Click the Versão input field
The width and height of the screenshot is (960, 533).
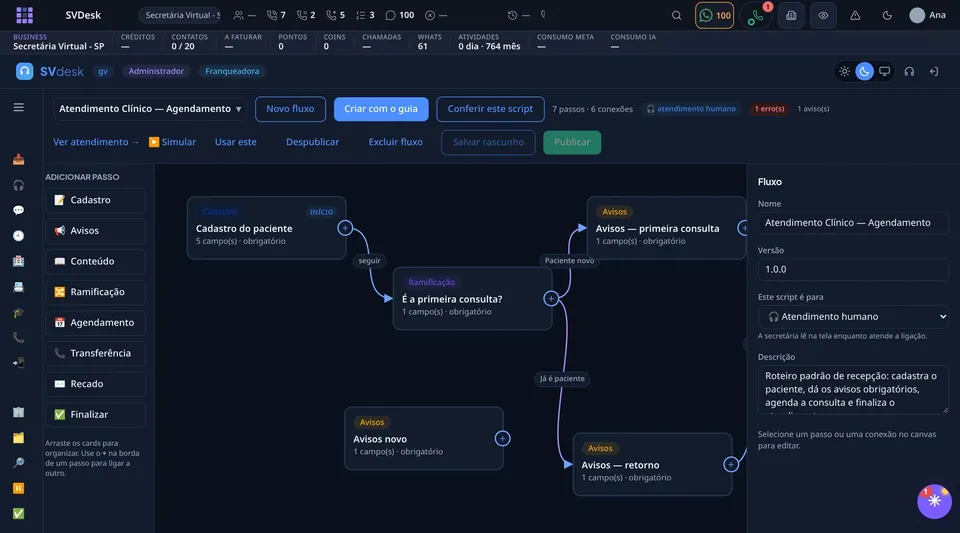[x=853, y=269]
